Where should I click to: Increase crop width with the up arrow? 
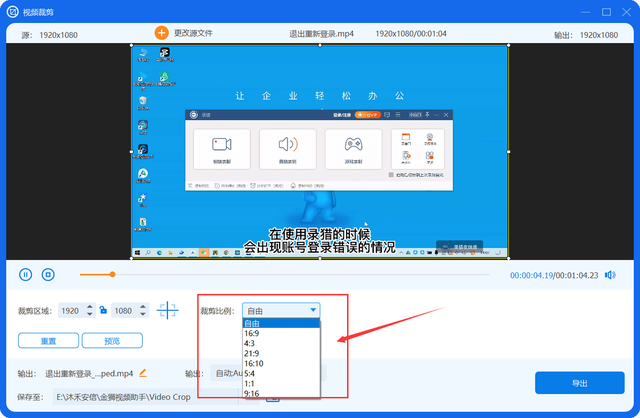[90, 306]
